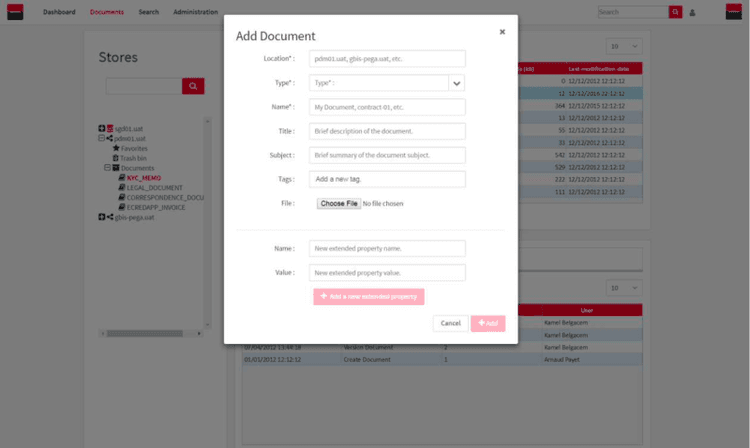Open the Type dropdown arrow
This screenshot has height=448, width=750.
457,83
